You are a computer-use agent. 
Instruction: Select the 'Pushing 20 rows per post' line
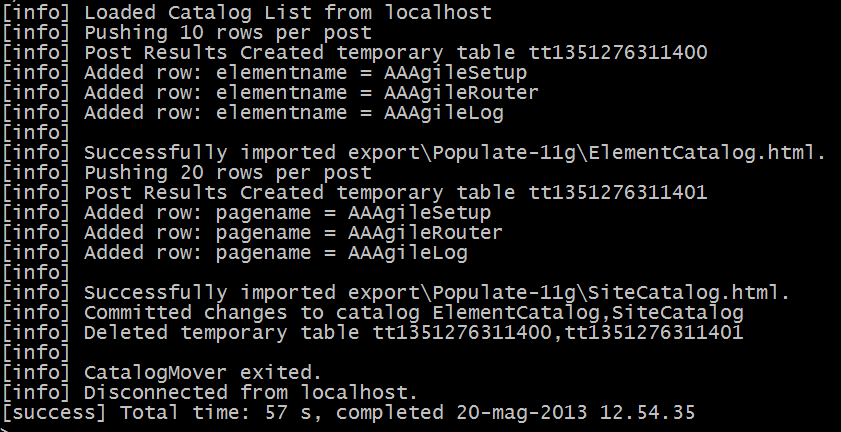point(187,173)
